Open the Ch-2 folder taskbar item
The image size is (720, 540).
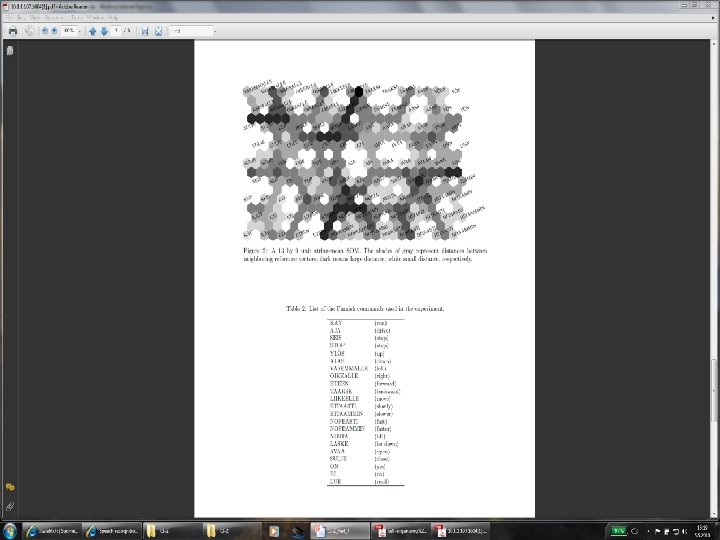coord(231,531)
